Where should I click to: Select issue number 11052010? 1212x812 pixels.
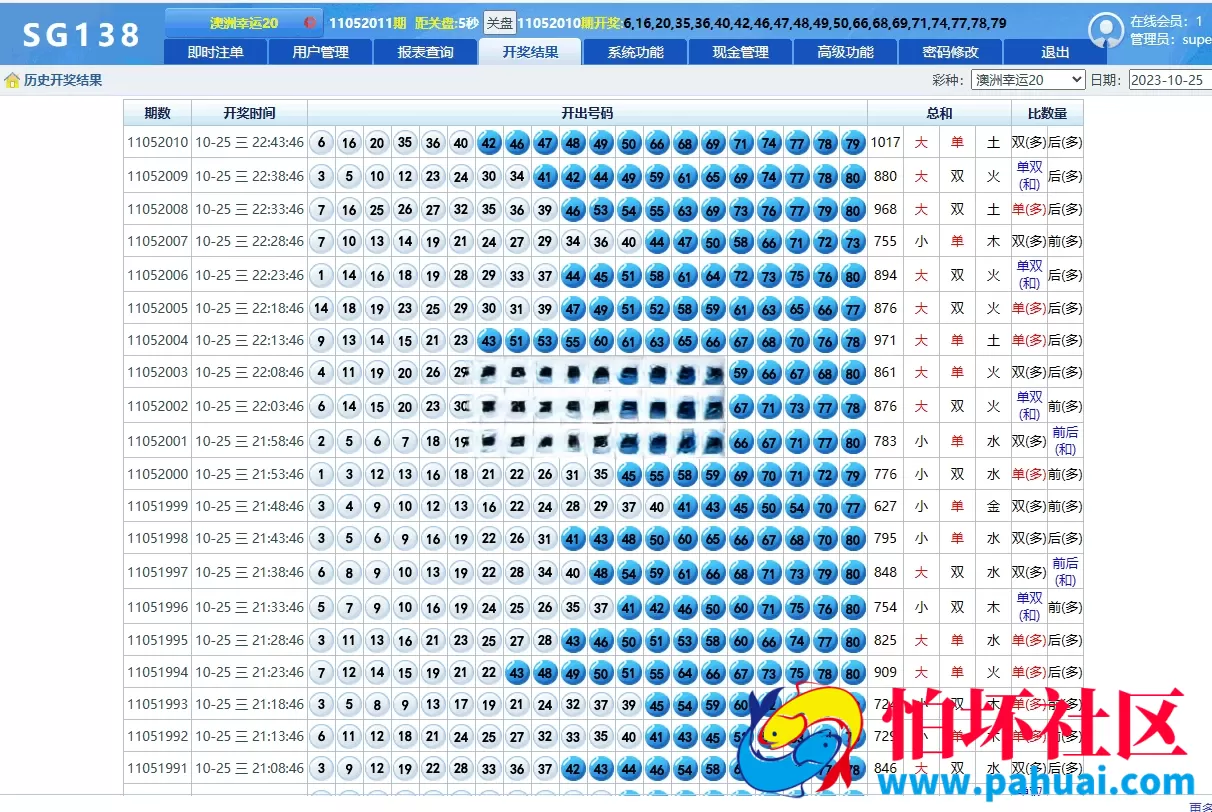tap(157, 142)
